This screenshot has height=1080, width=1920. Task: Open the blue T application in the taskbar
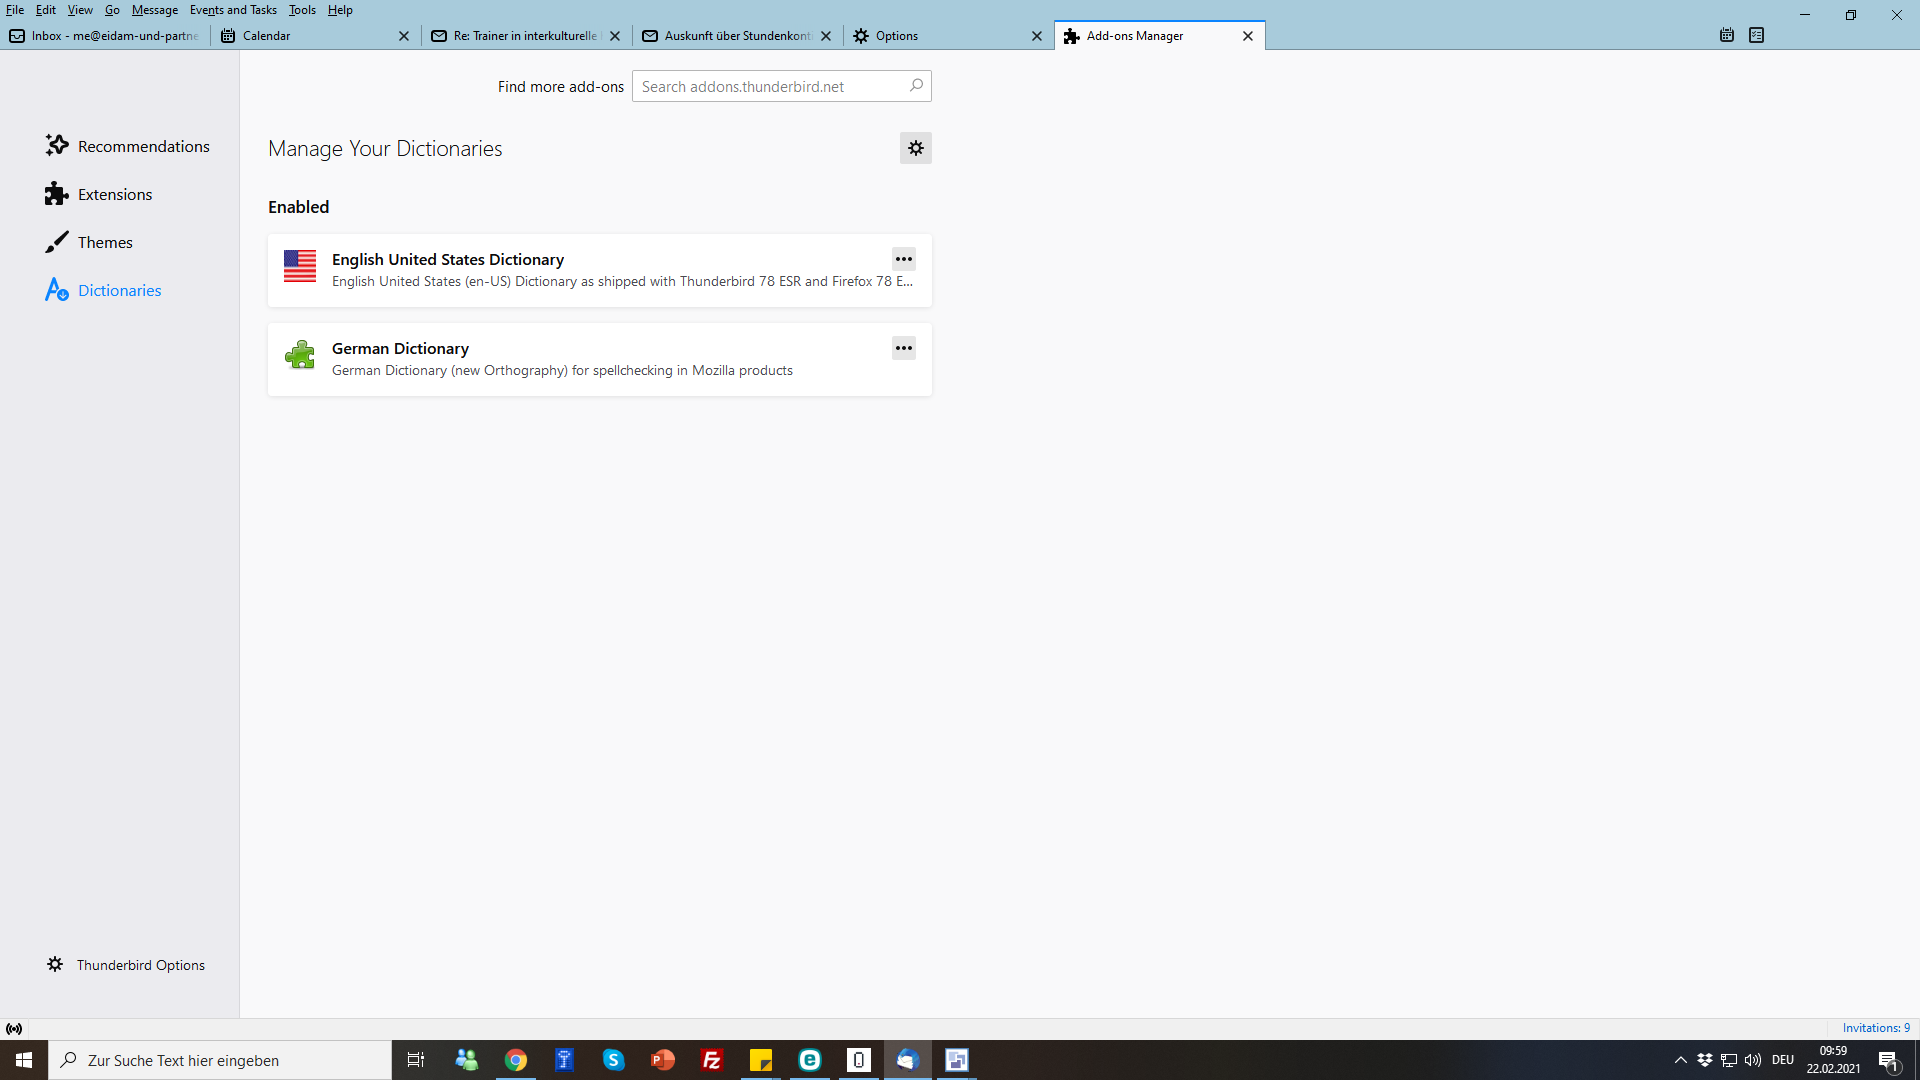565,1060
